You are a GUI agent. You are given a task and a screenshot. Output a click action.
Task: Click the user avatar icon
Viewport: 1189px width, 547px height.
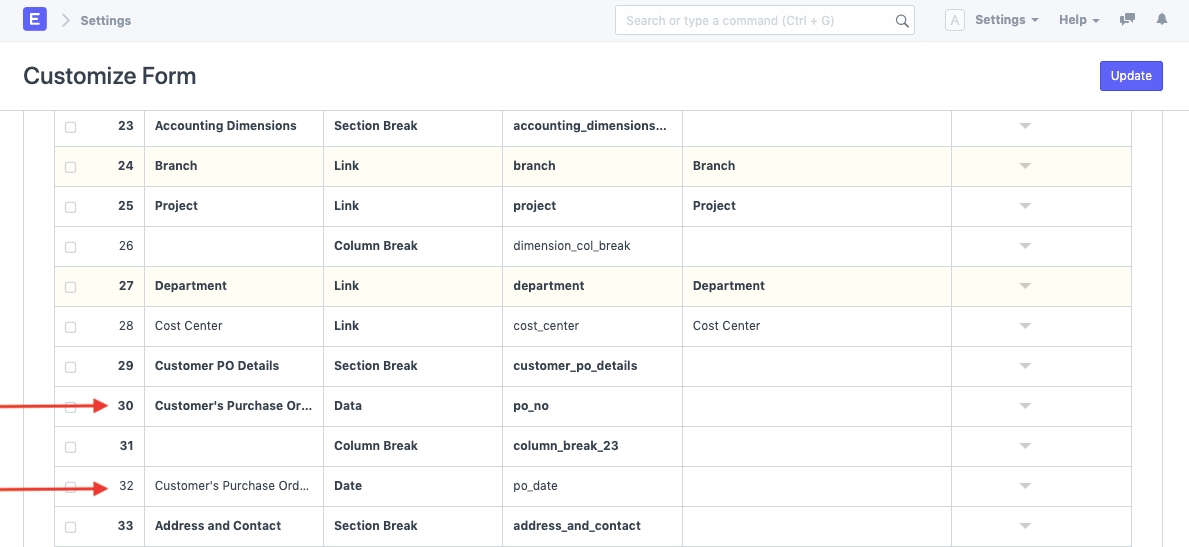click(x=954, y=20)
